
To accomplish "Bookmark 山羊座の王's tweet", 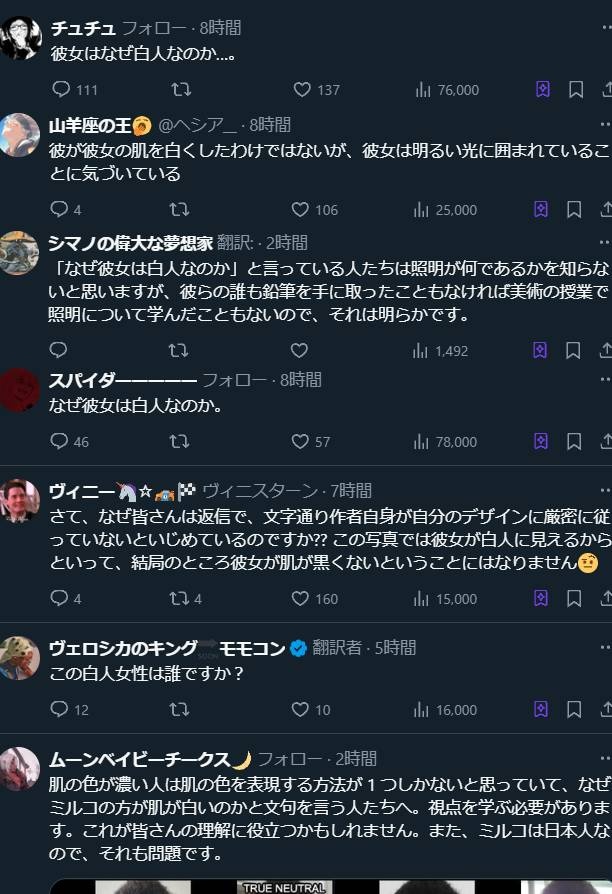I will point(574,209).
